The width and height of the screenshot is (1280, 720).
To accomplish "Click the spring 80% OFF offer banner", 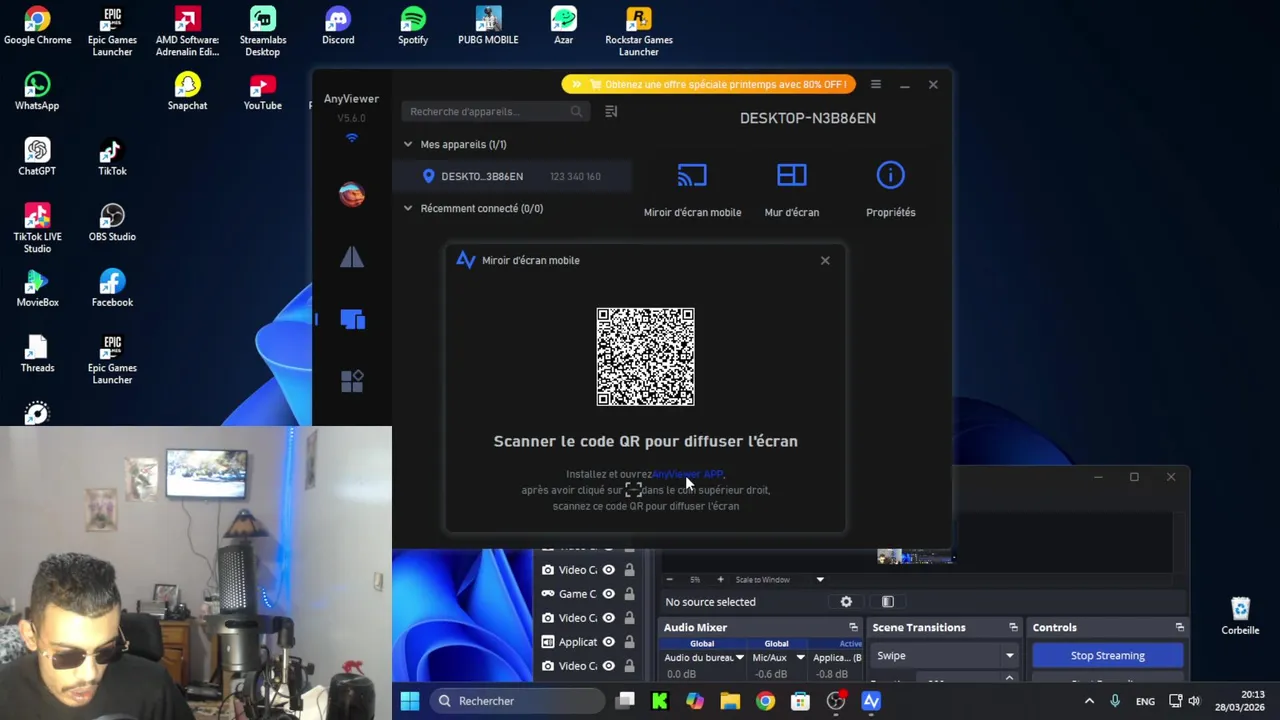I will pos(709,84).
